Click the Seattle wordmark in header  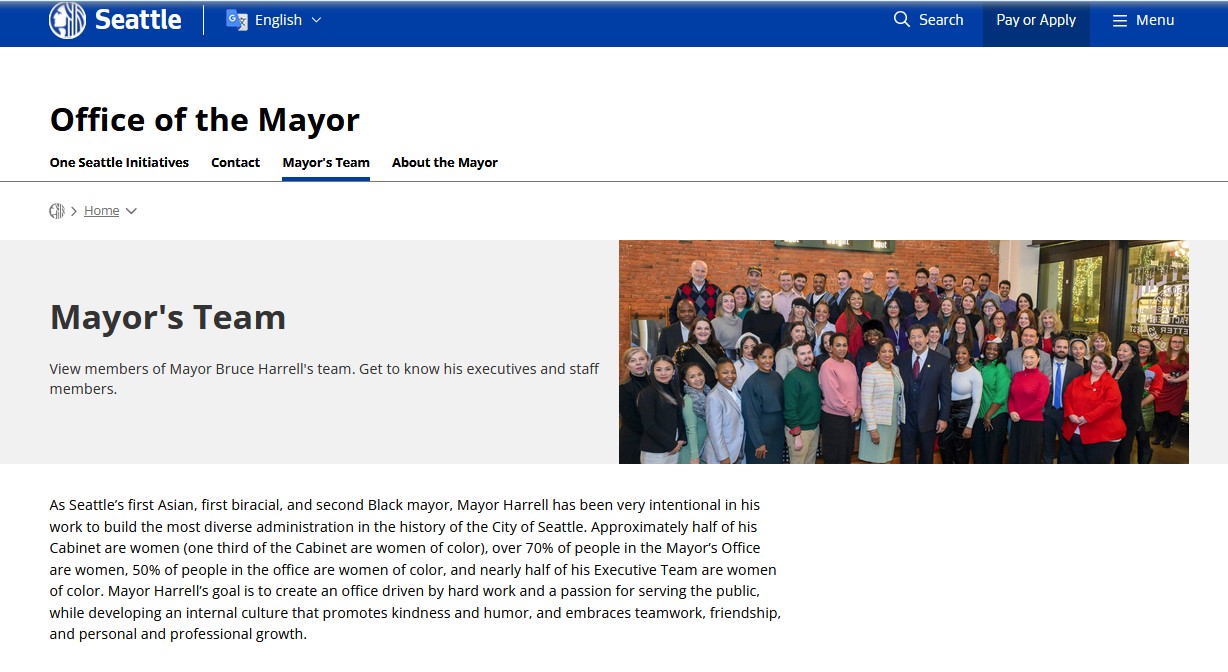pos(138,20)
